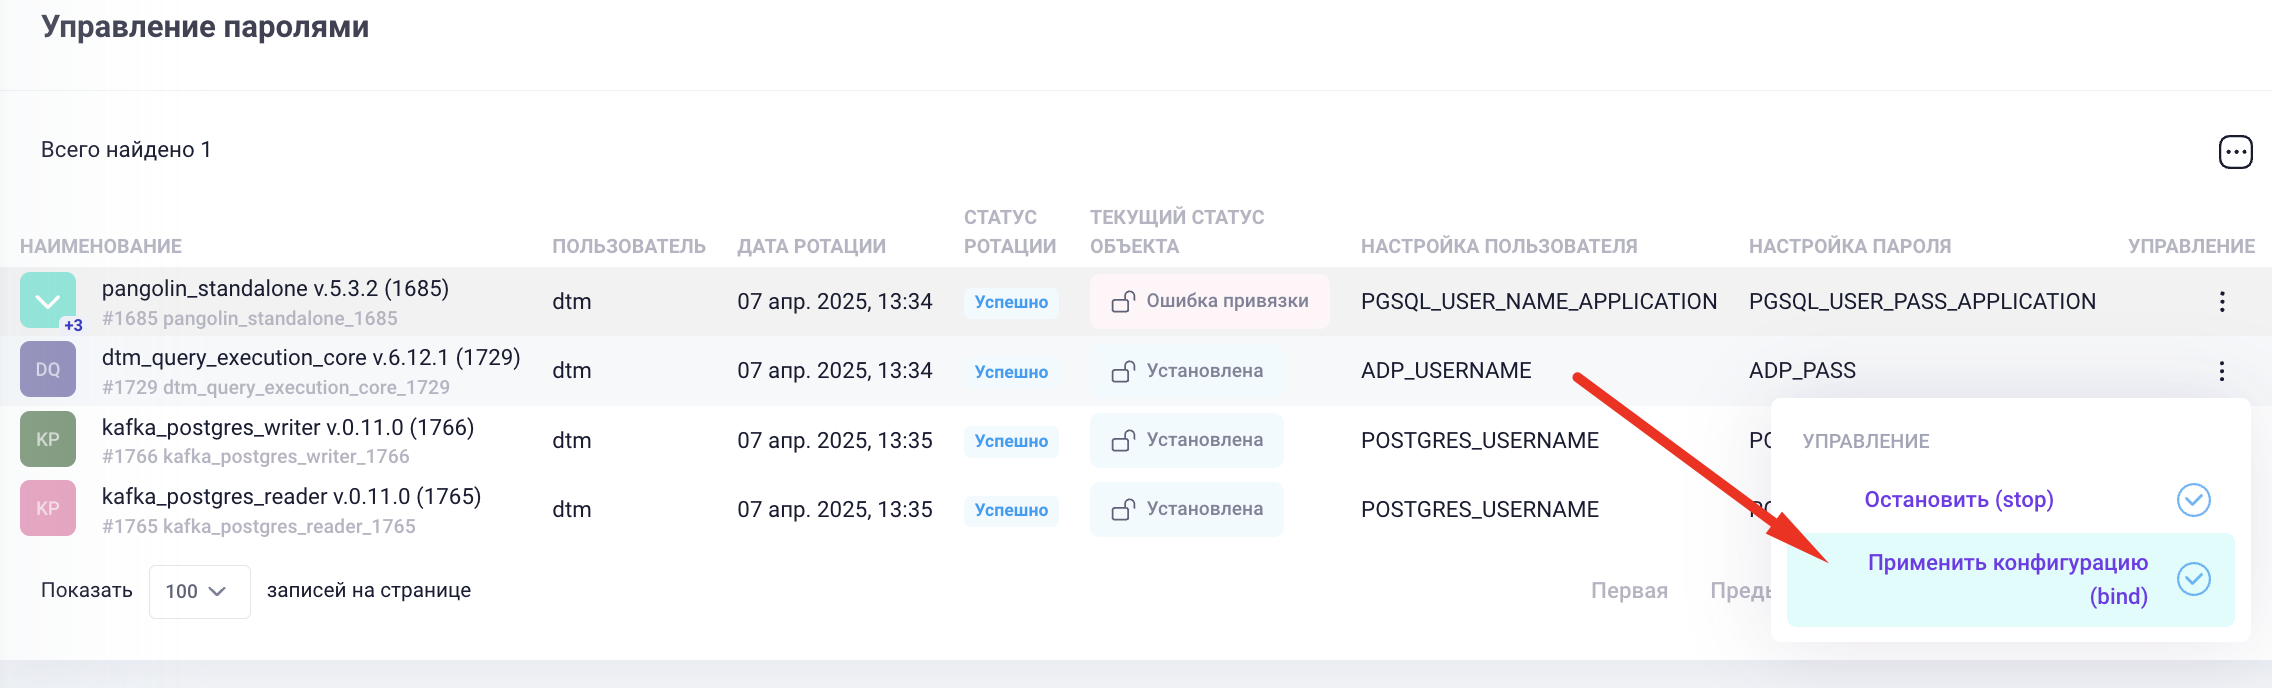
Task: Click the Всего найдено 1 counter text
Action: coord(126,149)
